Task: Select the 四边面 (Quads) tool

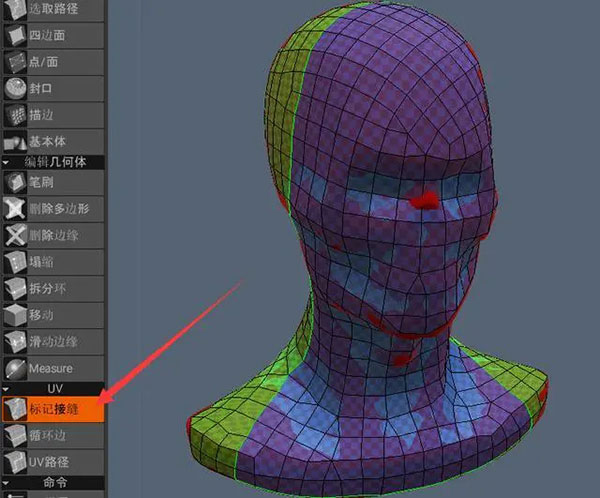Action: pos(52,34)
